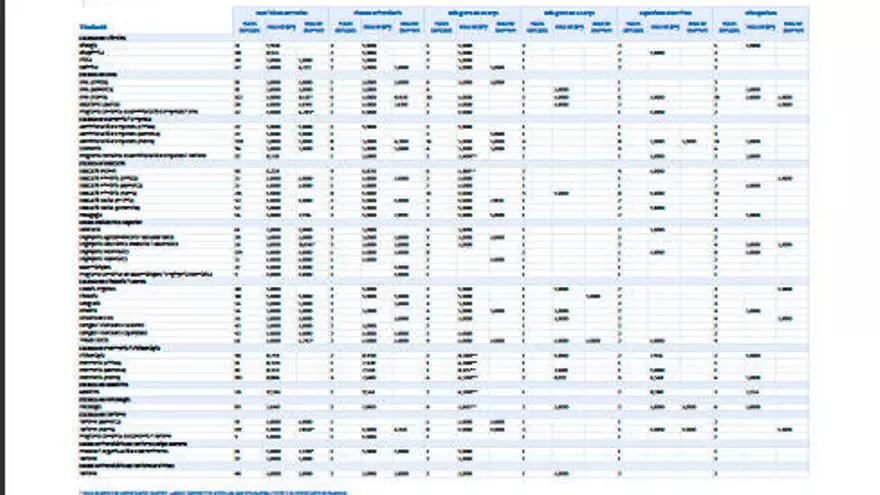Click the first data row label under first section
This screenshot has width=880, height=495.
click(x=88, y=45)
